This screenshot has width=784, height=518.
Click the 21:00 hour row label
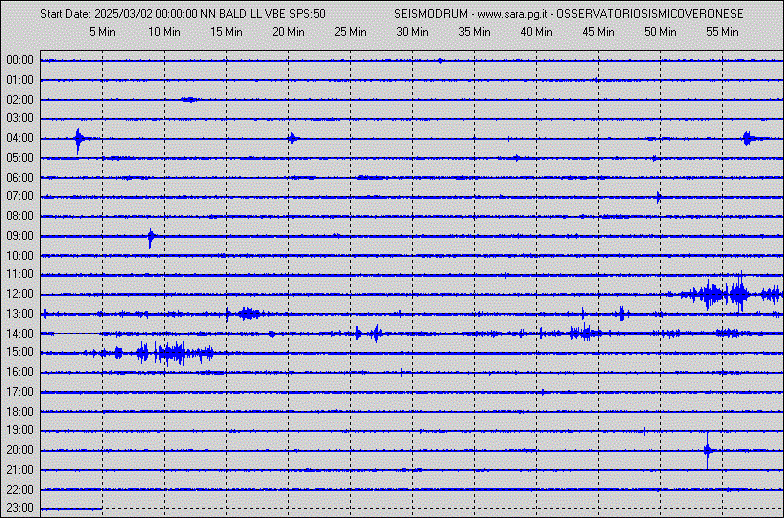tap(20, 470)
